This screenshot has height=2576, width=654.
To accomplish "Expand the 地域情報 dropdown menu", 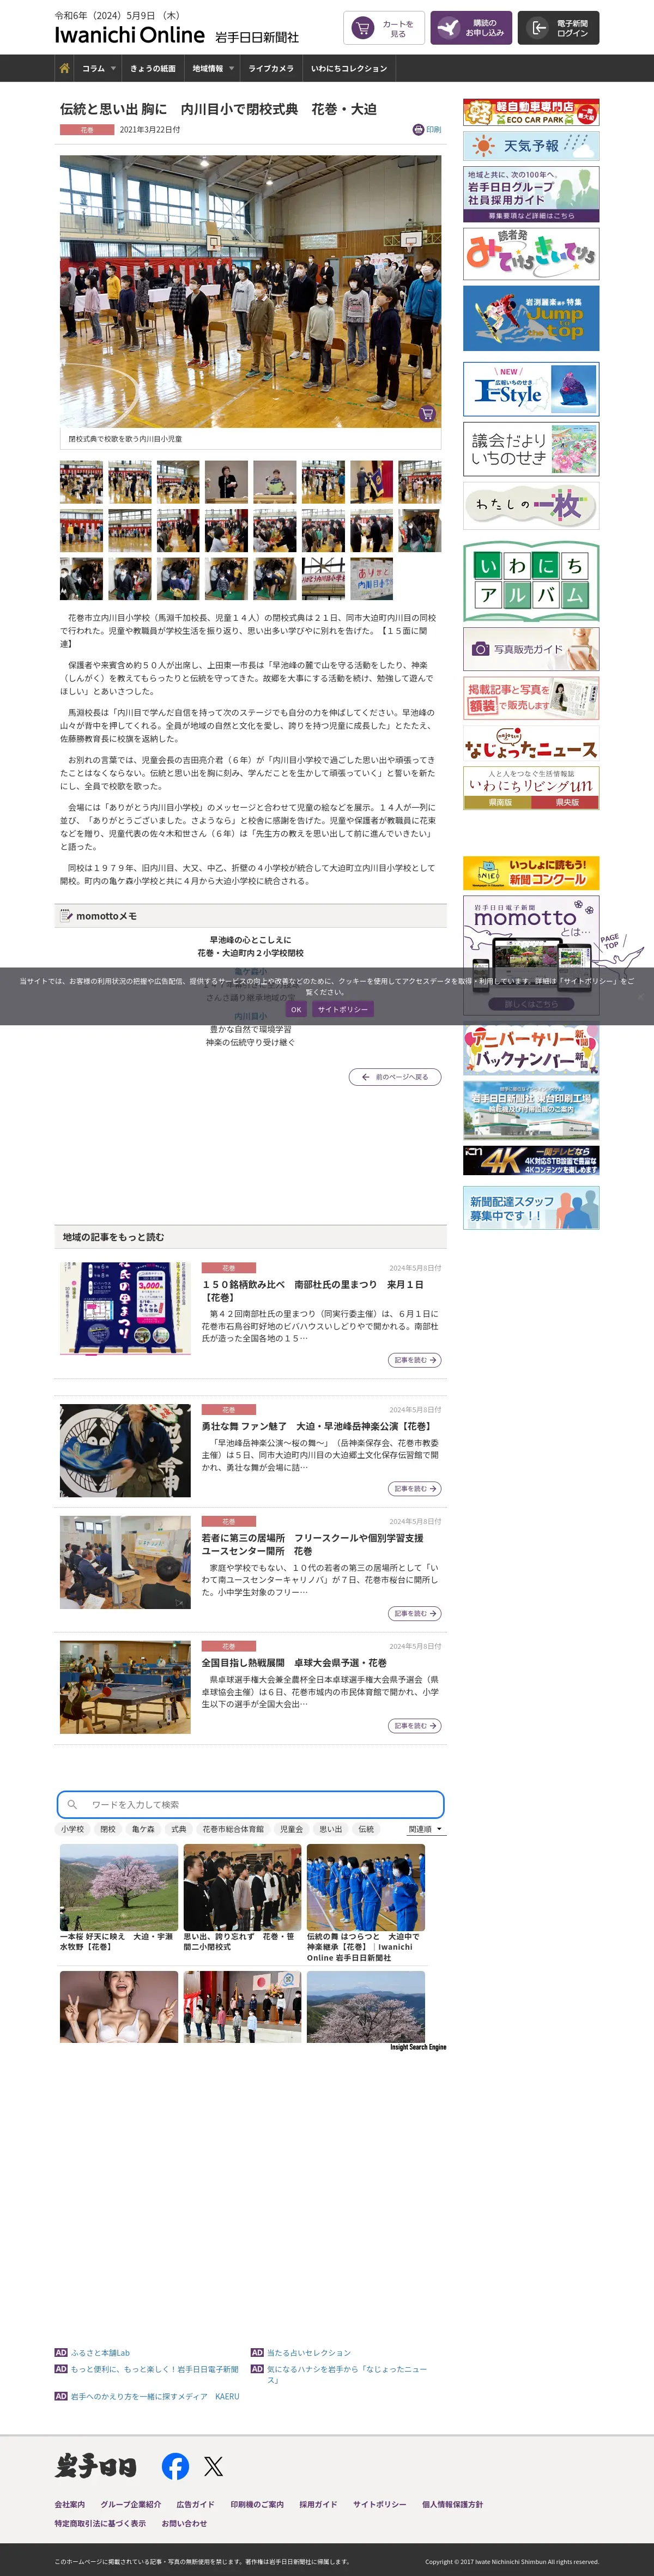I will click(213, 68).
